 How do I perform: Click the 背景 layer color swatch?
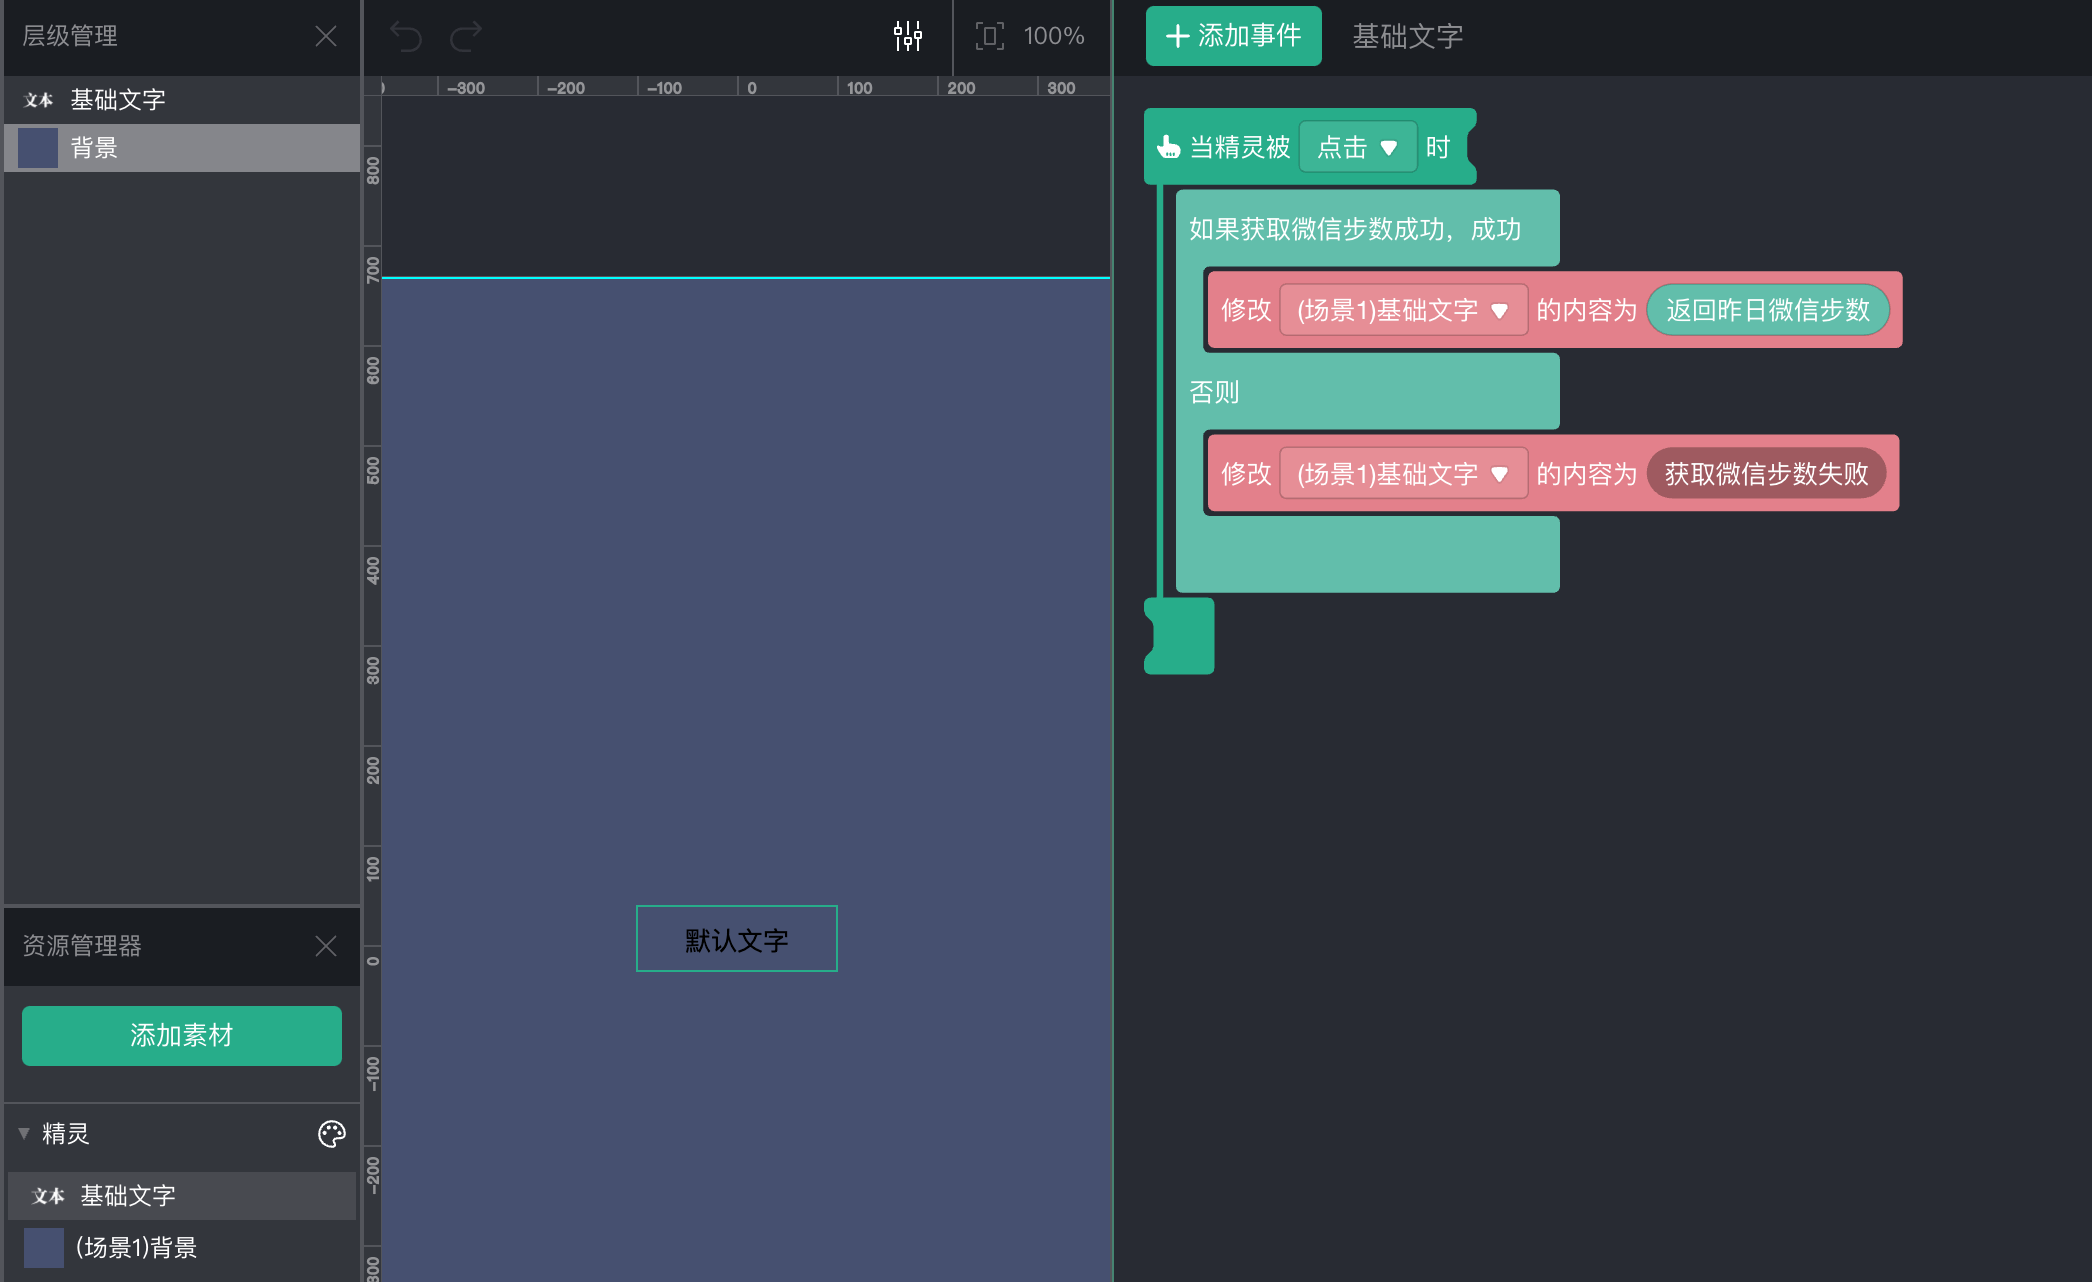[38, 148]
